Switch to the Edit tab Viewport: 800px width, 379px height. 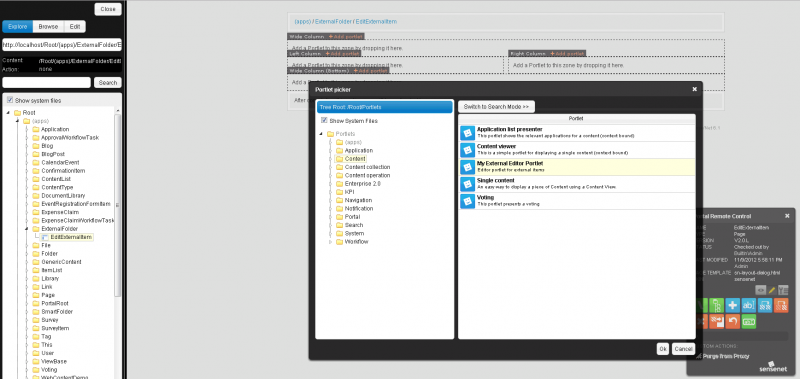point(75,27)
